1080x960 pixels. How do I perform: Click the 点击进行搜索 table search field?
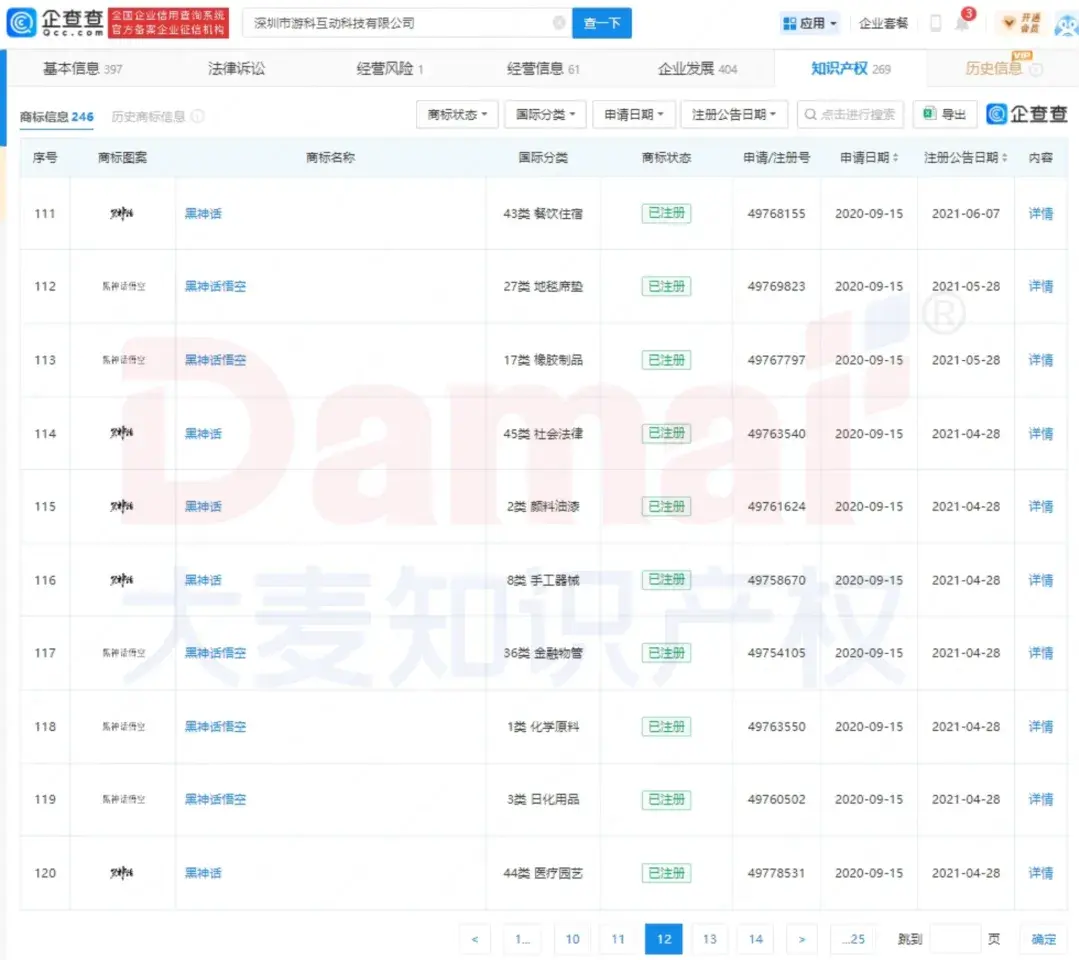851,114
